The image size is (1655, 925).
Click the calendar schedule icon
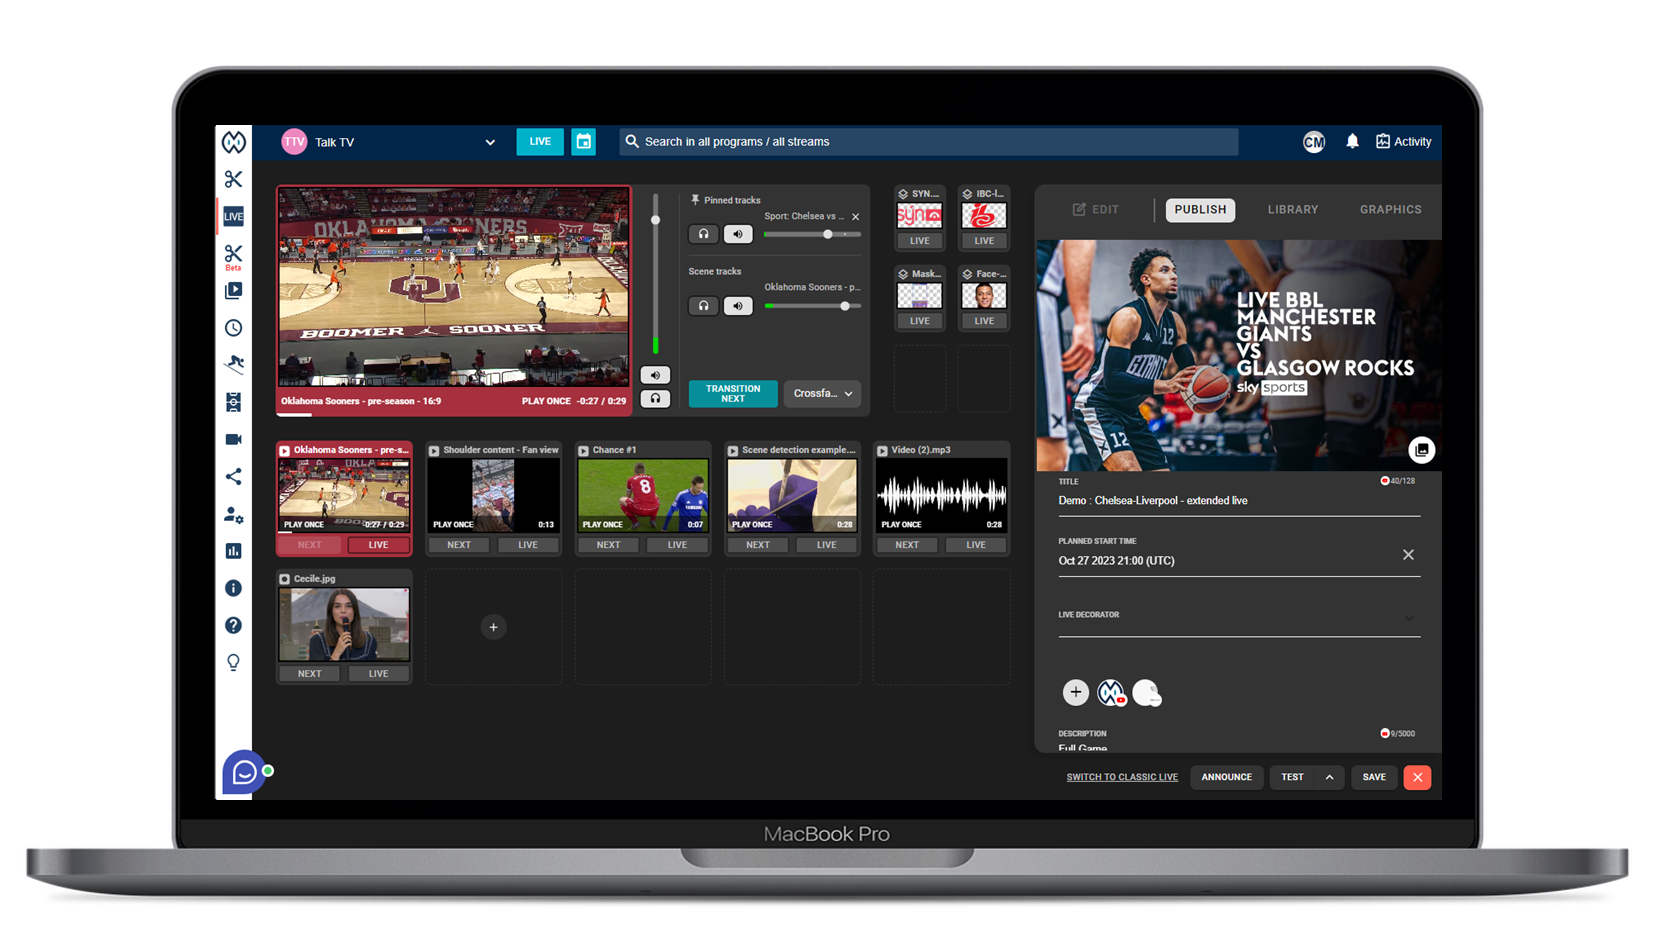[x=583, y=142]
